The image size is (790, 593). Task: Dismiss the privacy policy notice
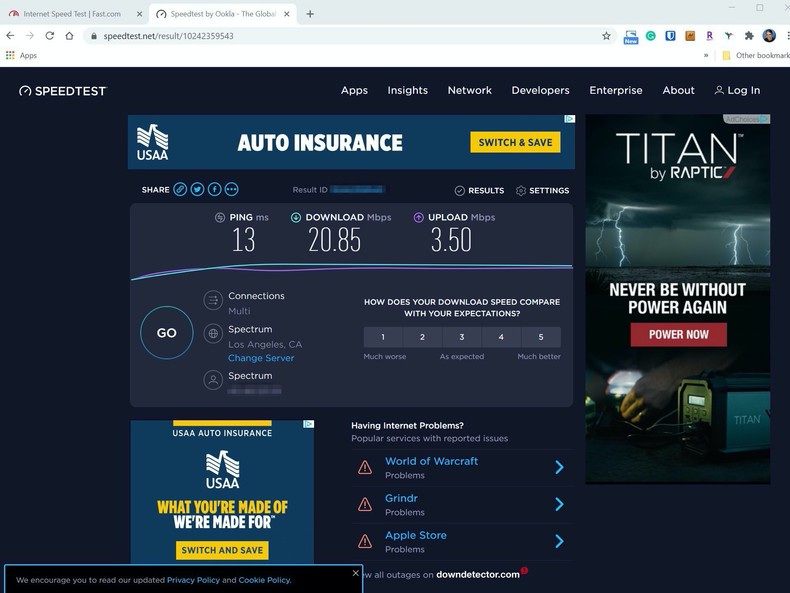pos(355,573)
